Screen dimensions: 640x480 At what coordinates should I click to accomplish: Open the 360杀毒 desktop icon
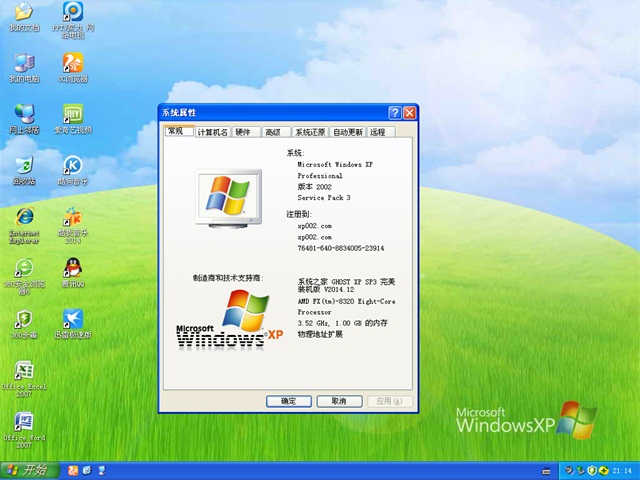tap(23, 320)
